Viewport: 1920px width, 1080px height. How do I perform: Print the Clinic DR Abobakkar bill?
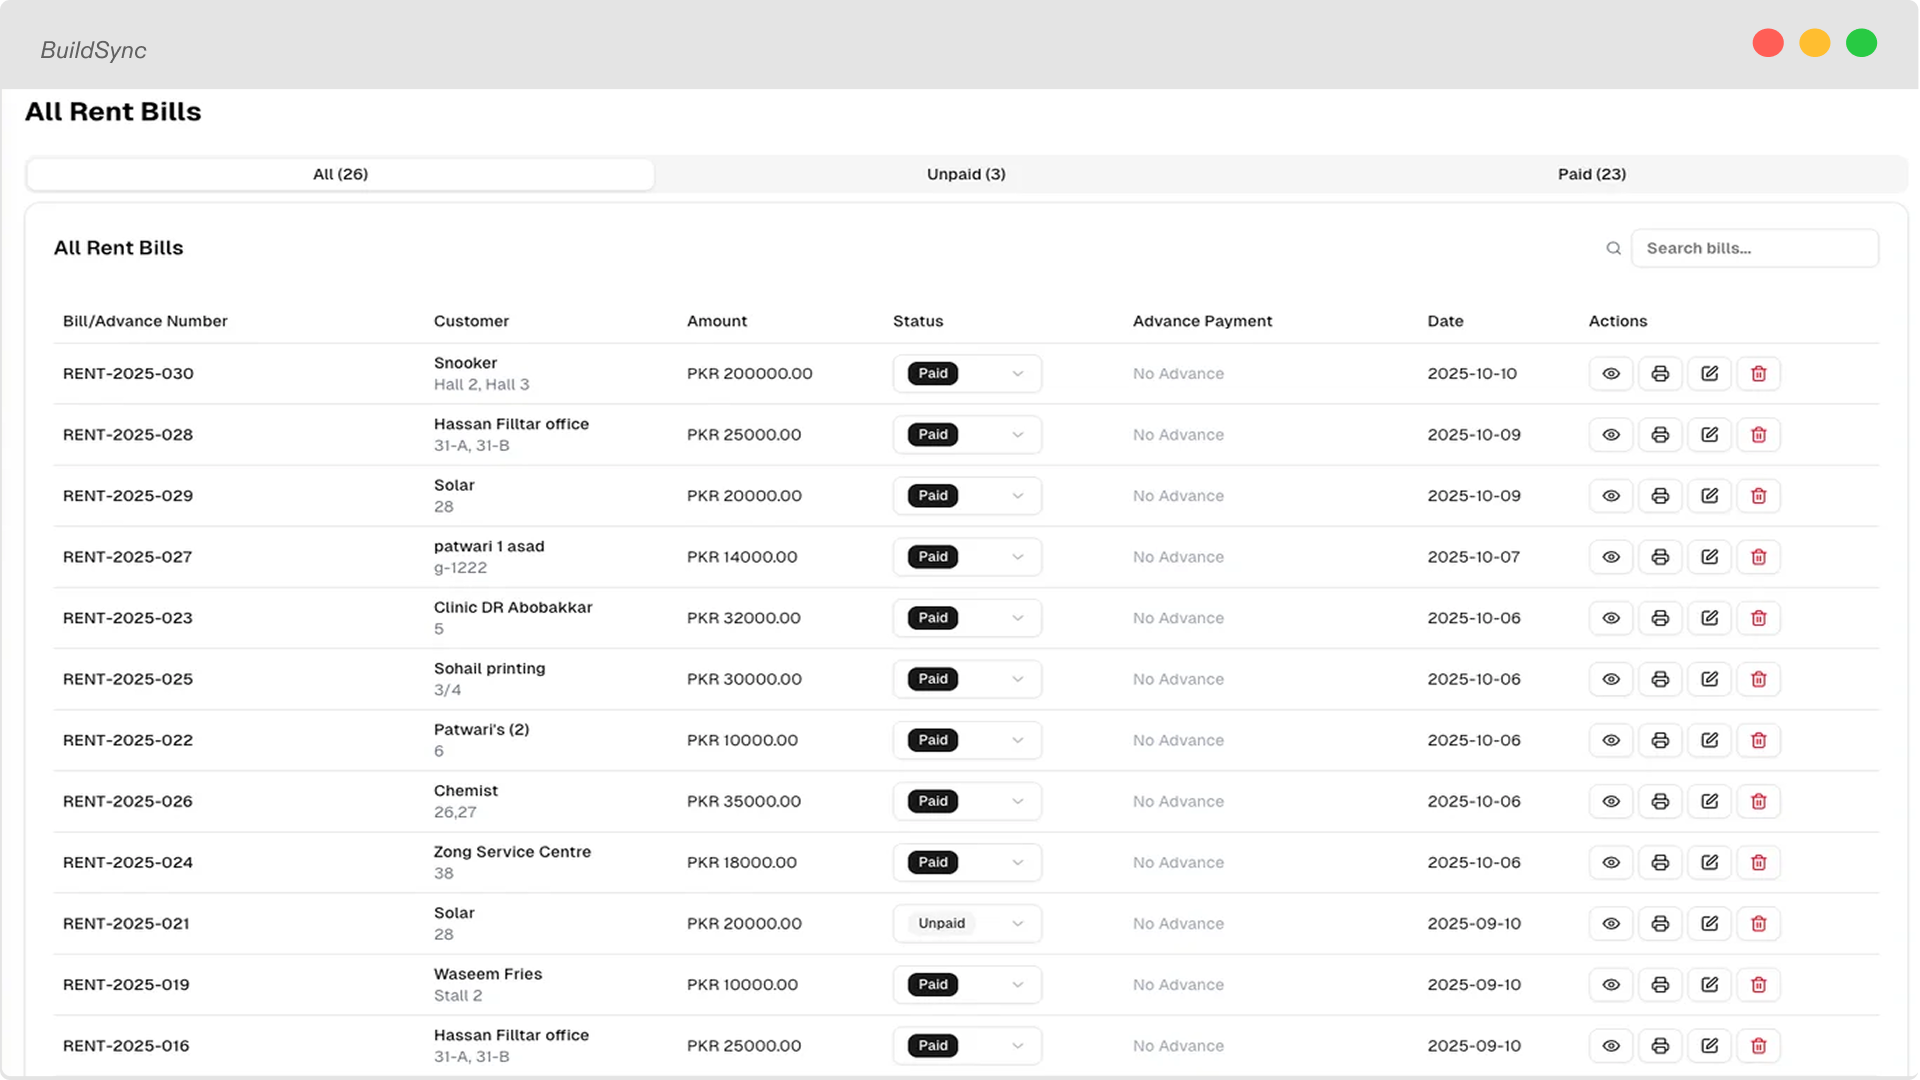[1660, 618]
